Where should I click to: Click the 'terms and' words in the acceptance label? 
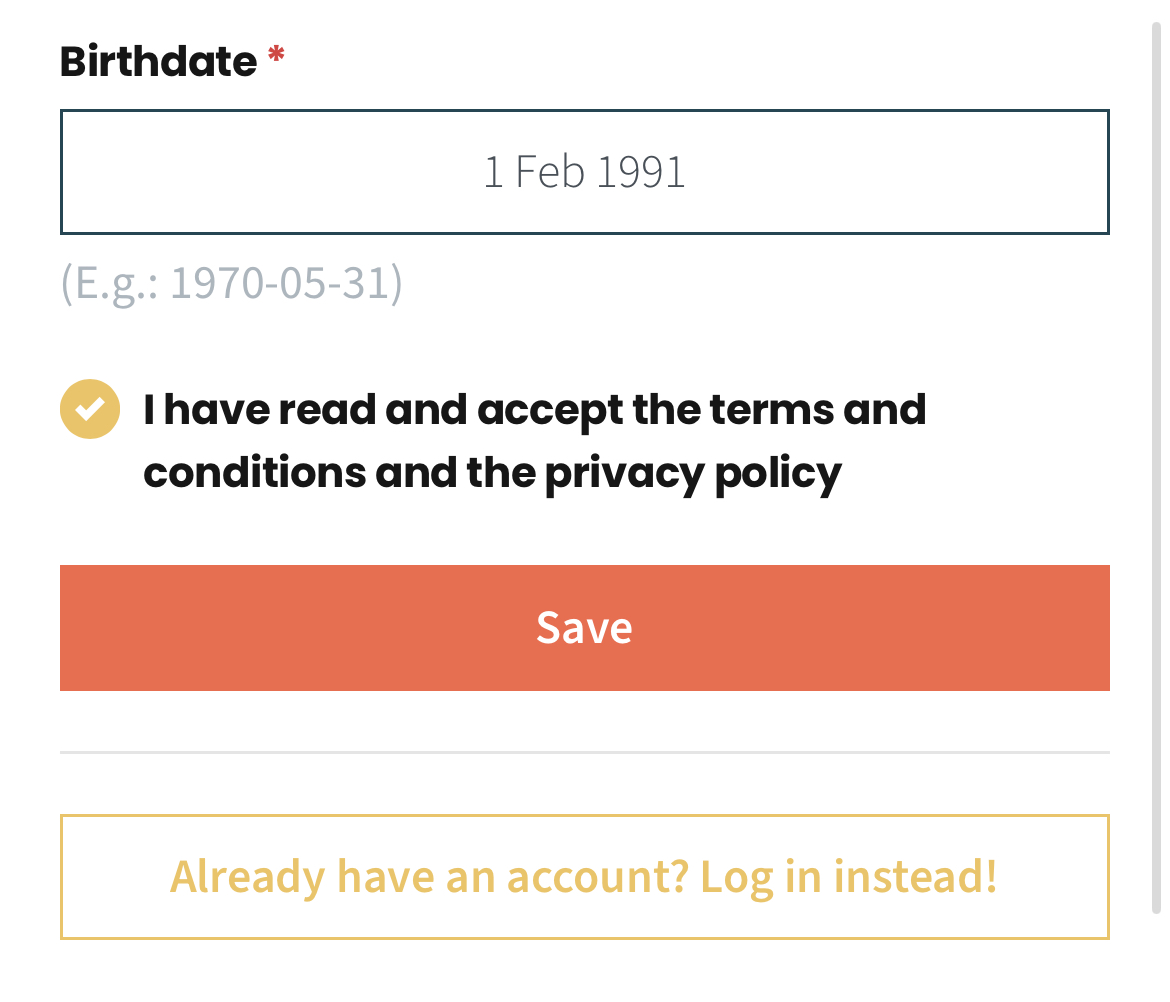click(x=818, y=410)
